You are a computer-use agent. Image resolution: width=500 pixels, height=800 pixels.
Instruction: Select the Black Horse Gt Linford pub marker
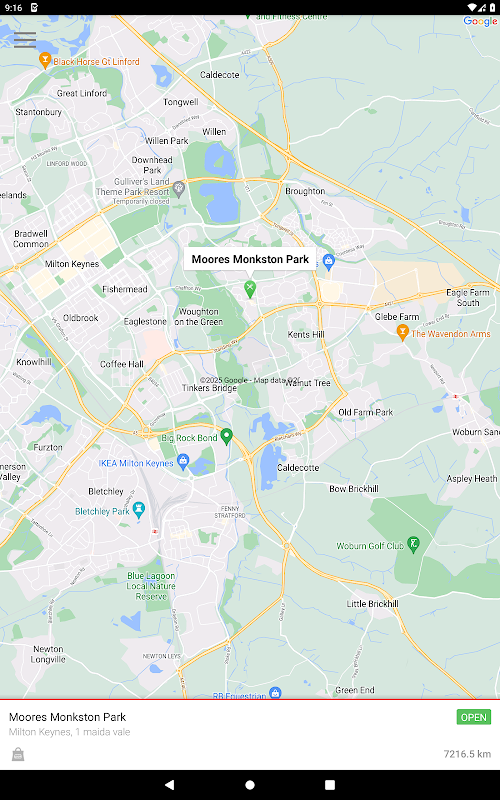(45, 61)
